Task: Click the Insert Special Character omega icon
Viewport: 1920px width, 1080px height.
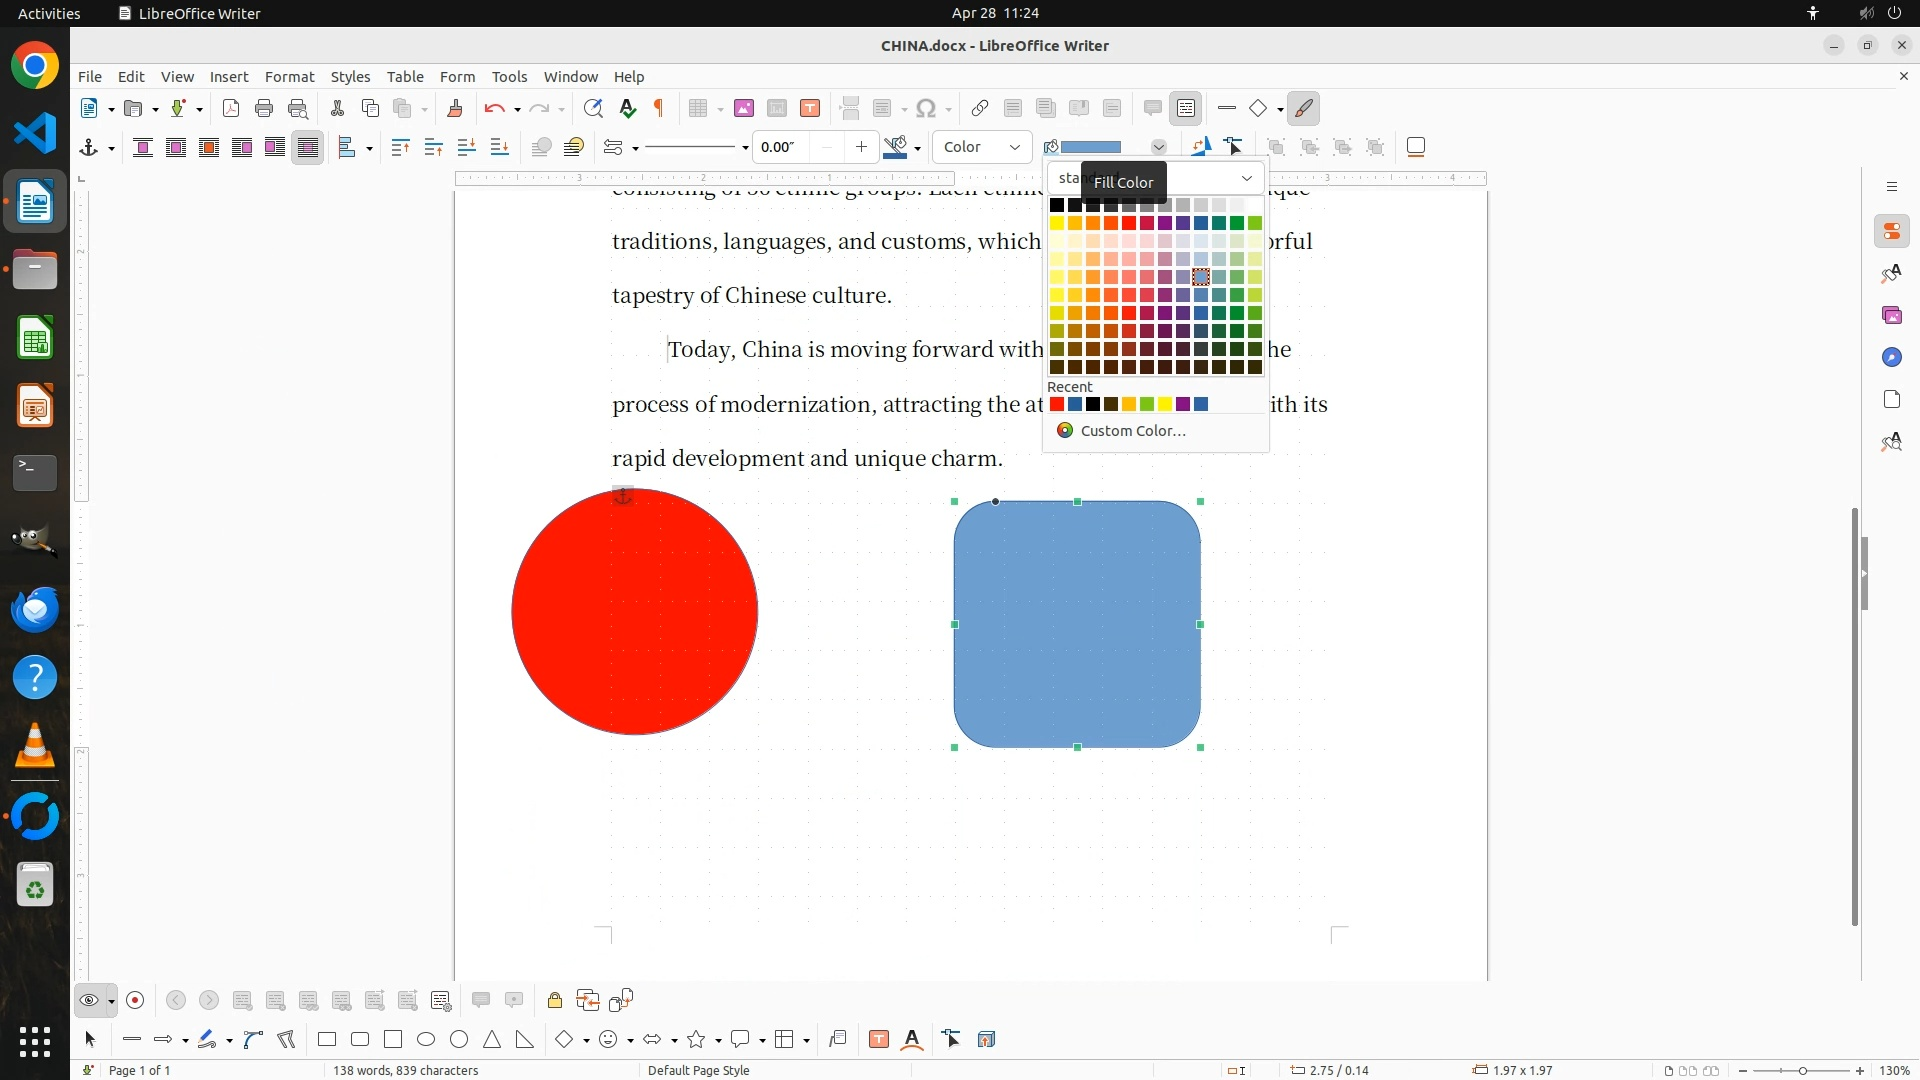Action: pyautogui.click(x=926, y=109)
